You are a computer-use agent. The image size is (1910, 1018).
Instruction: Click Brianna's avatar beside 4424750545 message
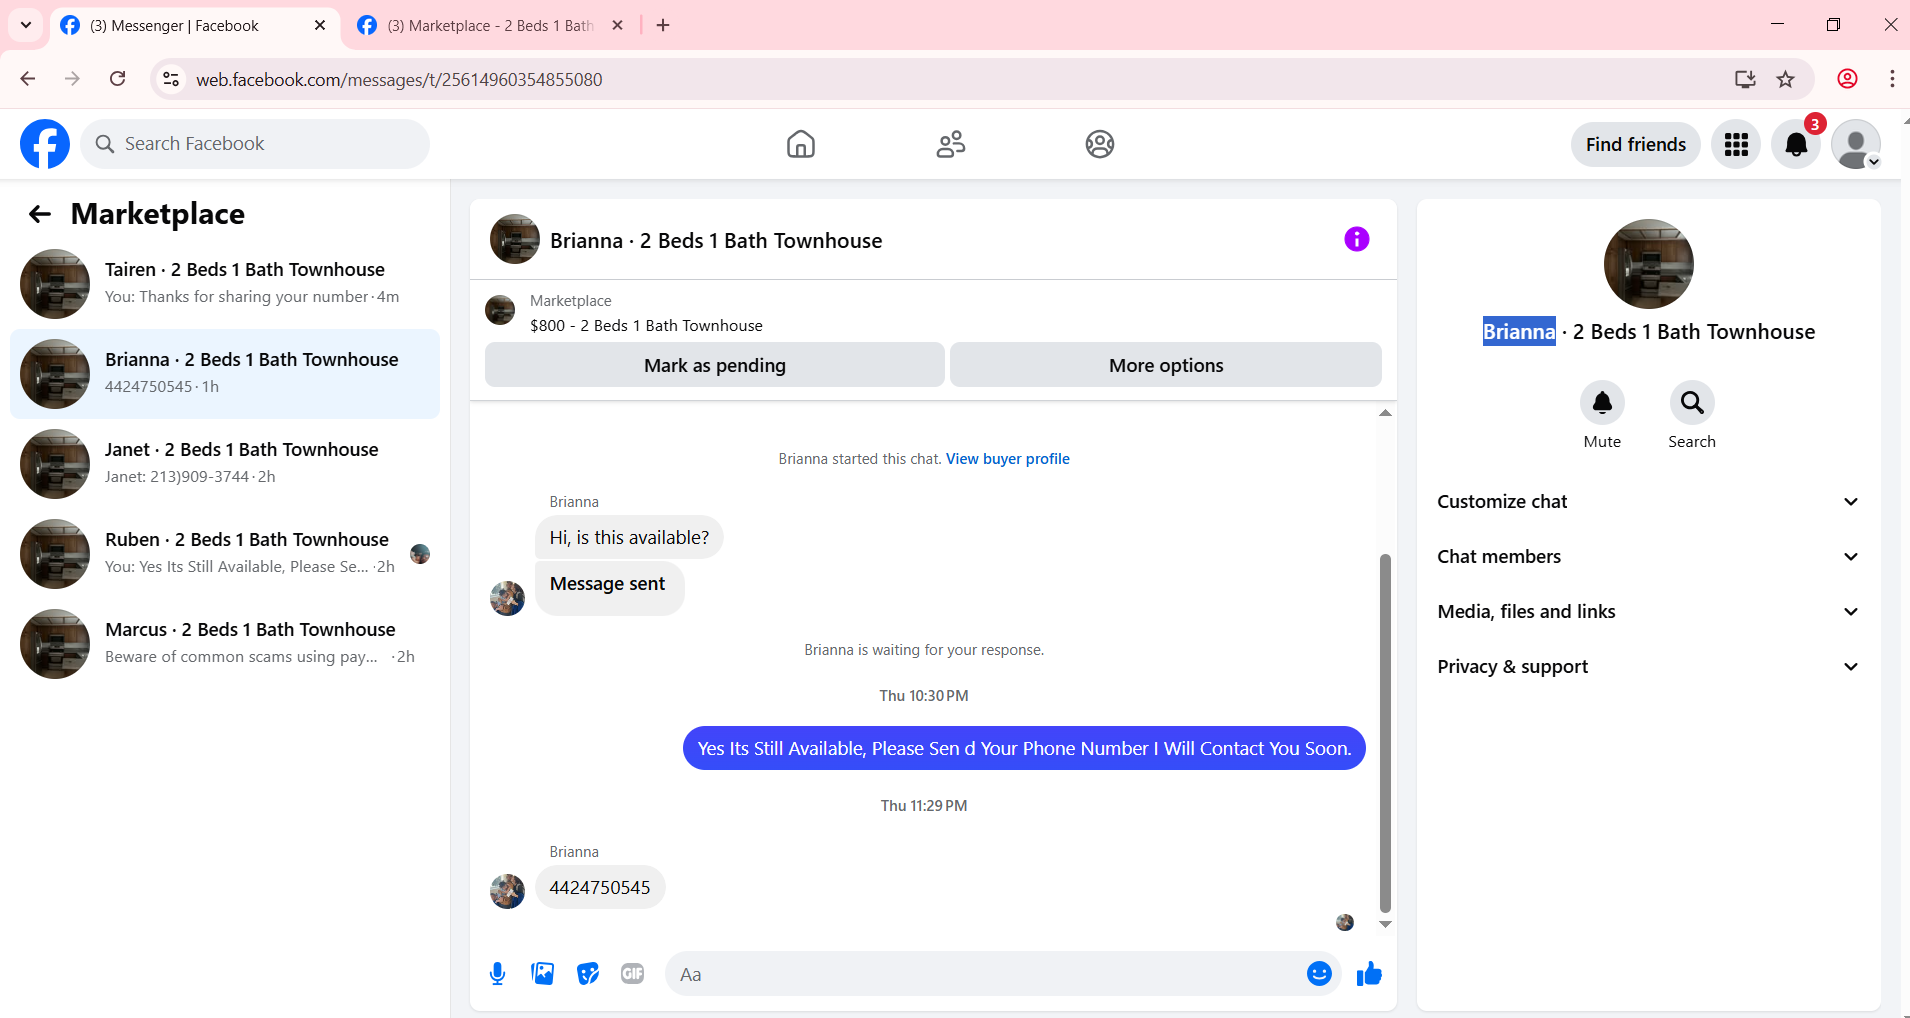[x=507, y=891]
